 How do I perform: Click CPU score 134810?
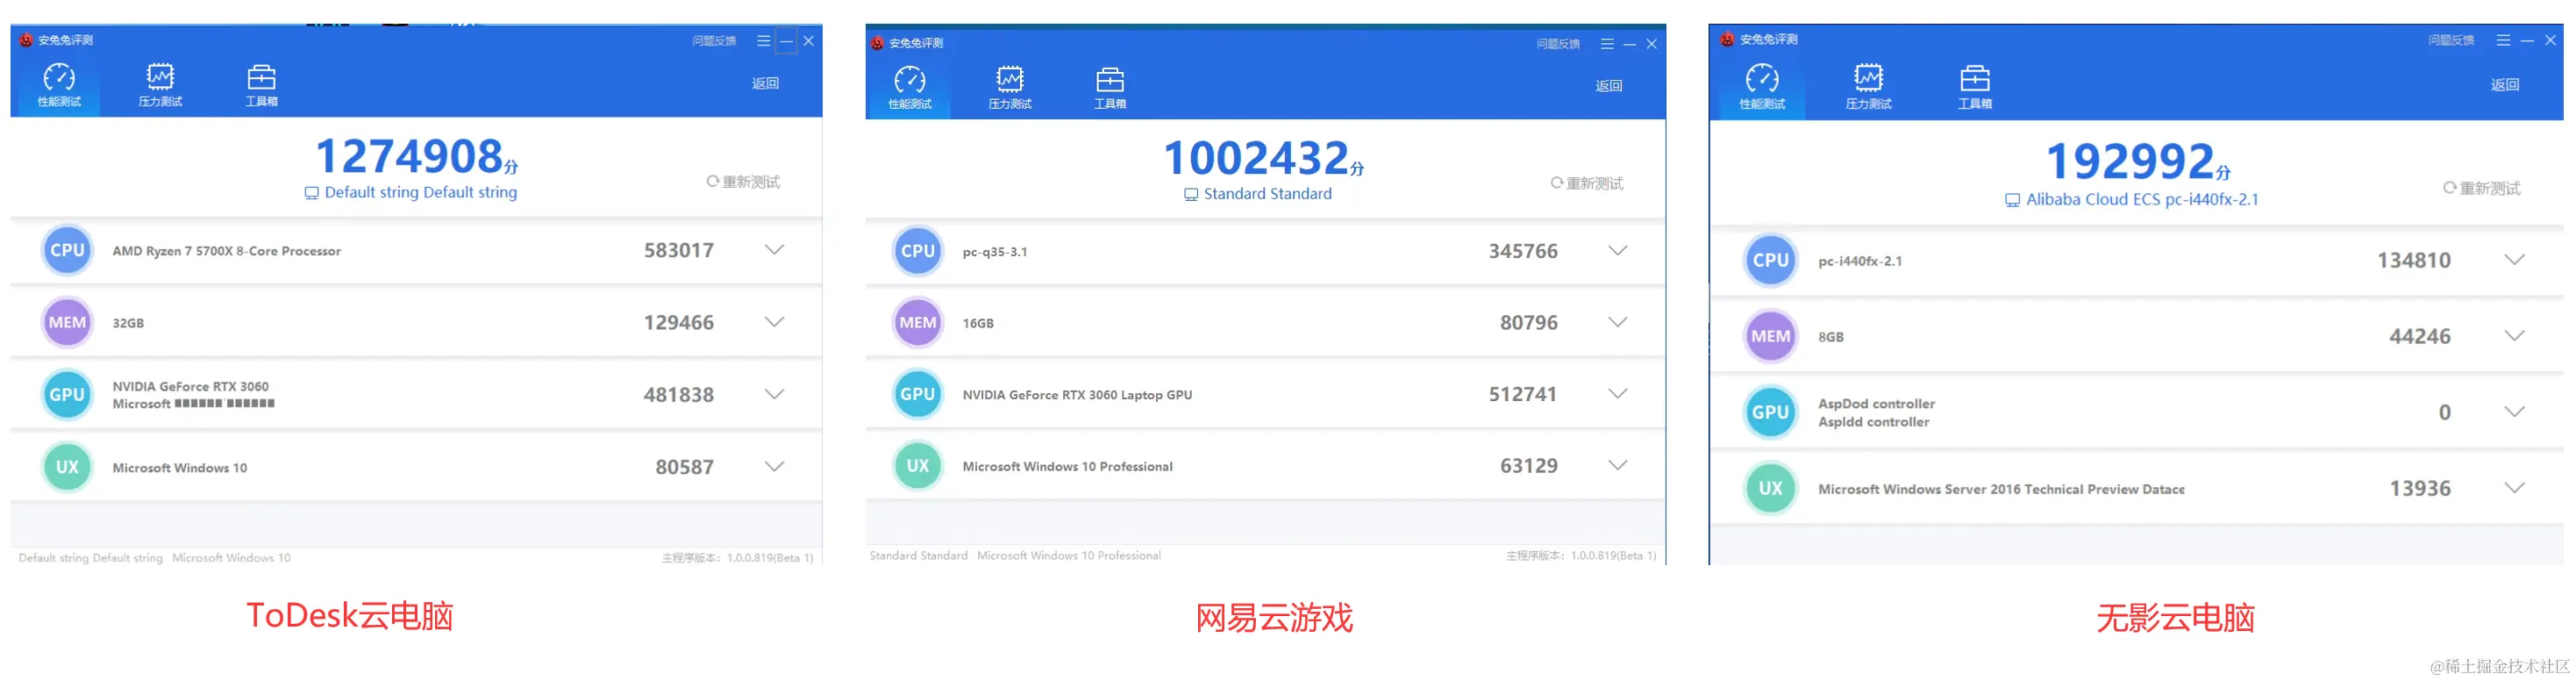click(2413, 260)
